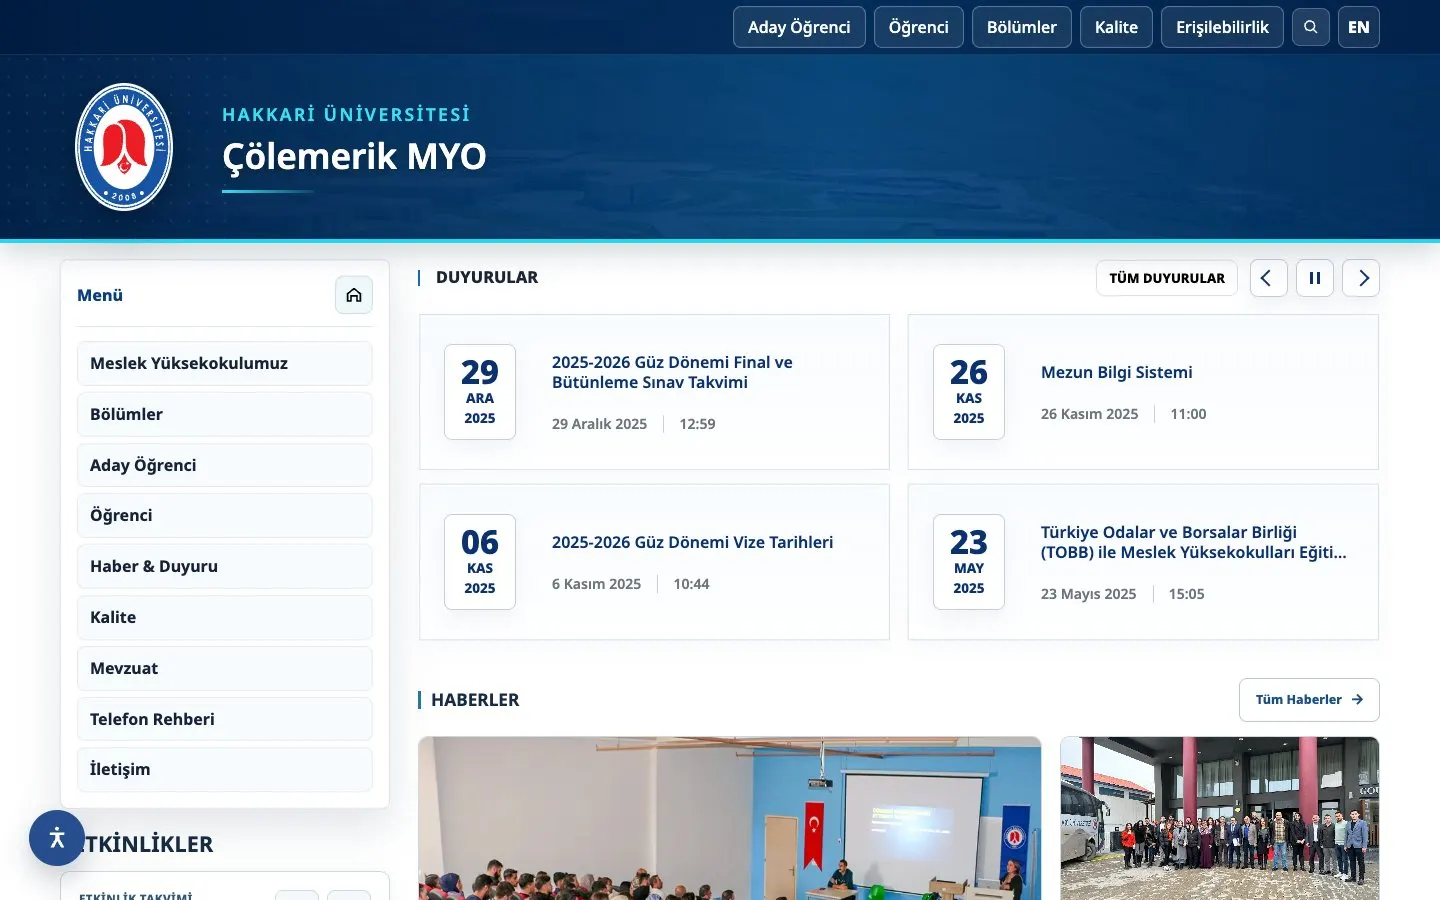Open the accessibility widget button

(x=57, y=838)
